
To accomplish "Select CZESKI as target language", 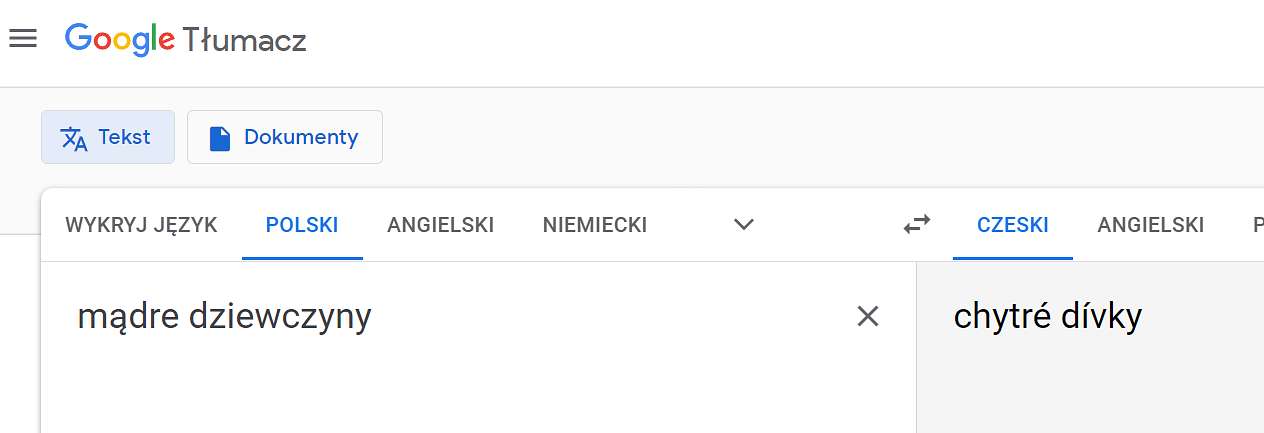I will pos(1013,225).
